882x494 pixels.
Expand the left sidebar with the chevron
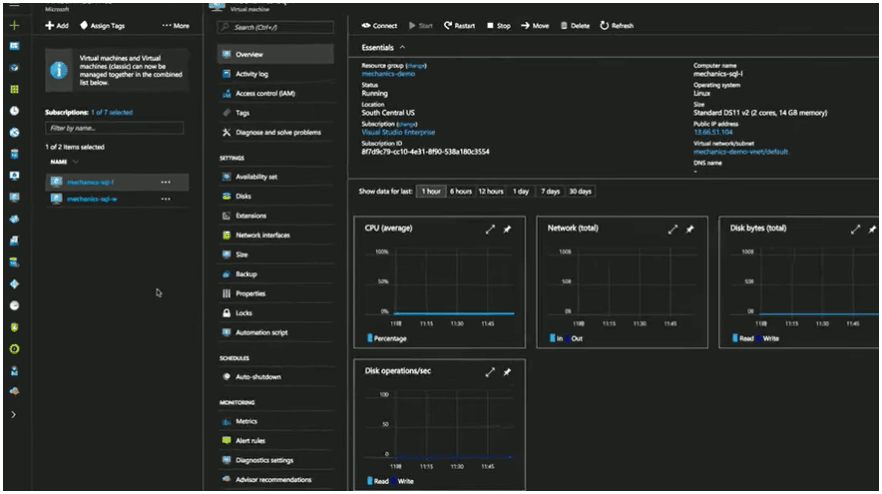14,415
